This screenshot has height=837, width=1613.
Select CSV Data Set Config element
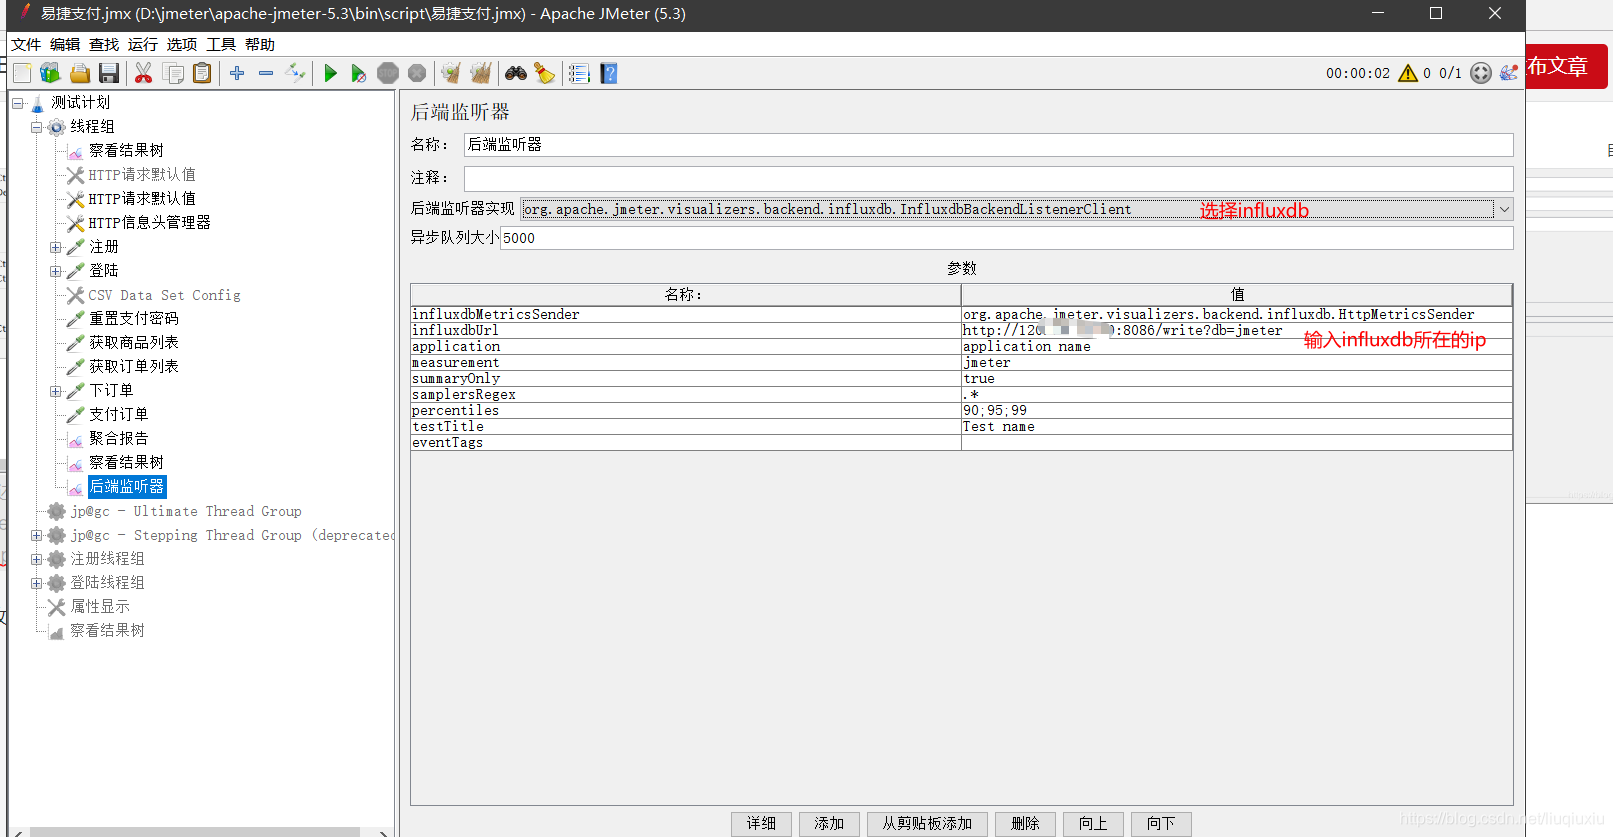(x=164, y=295)
